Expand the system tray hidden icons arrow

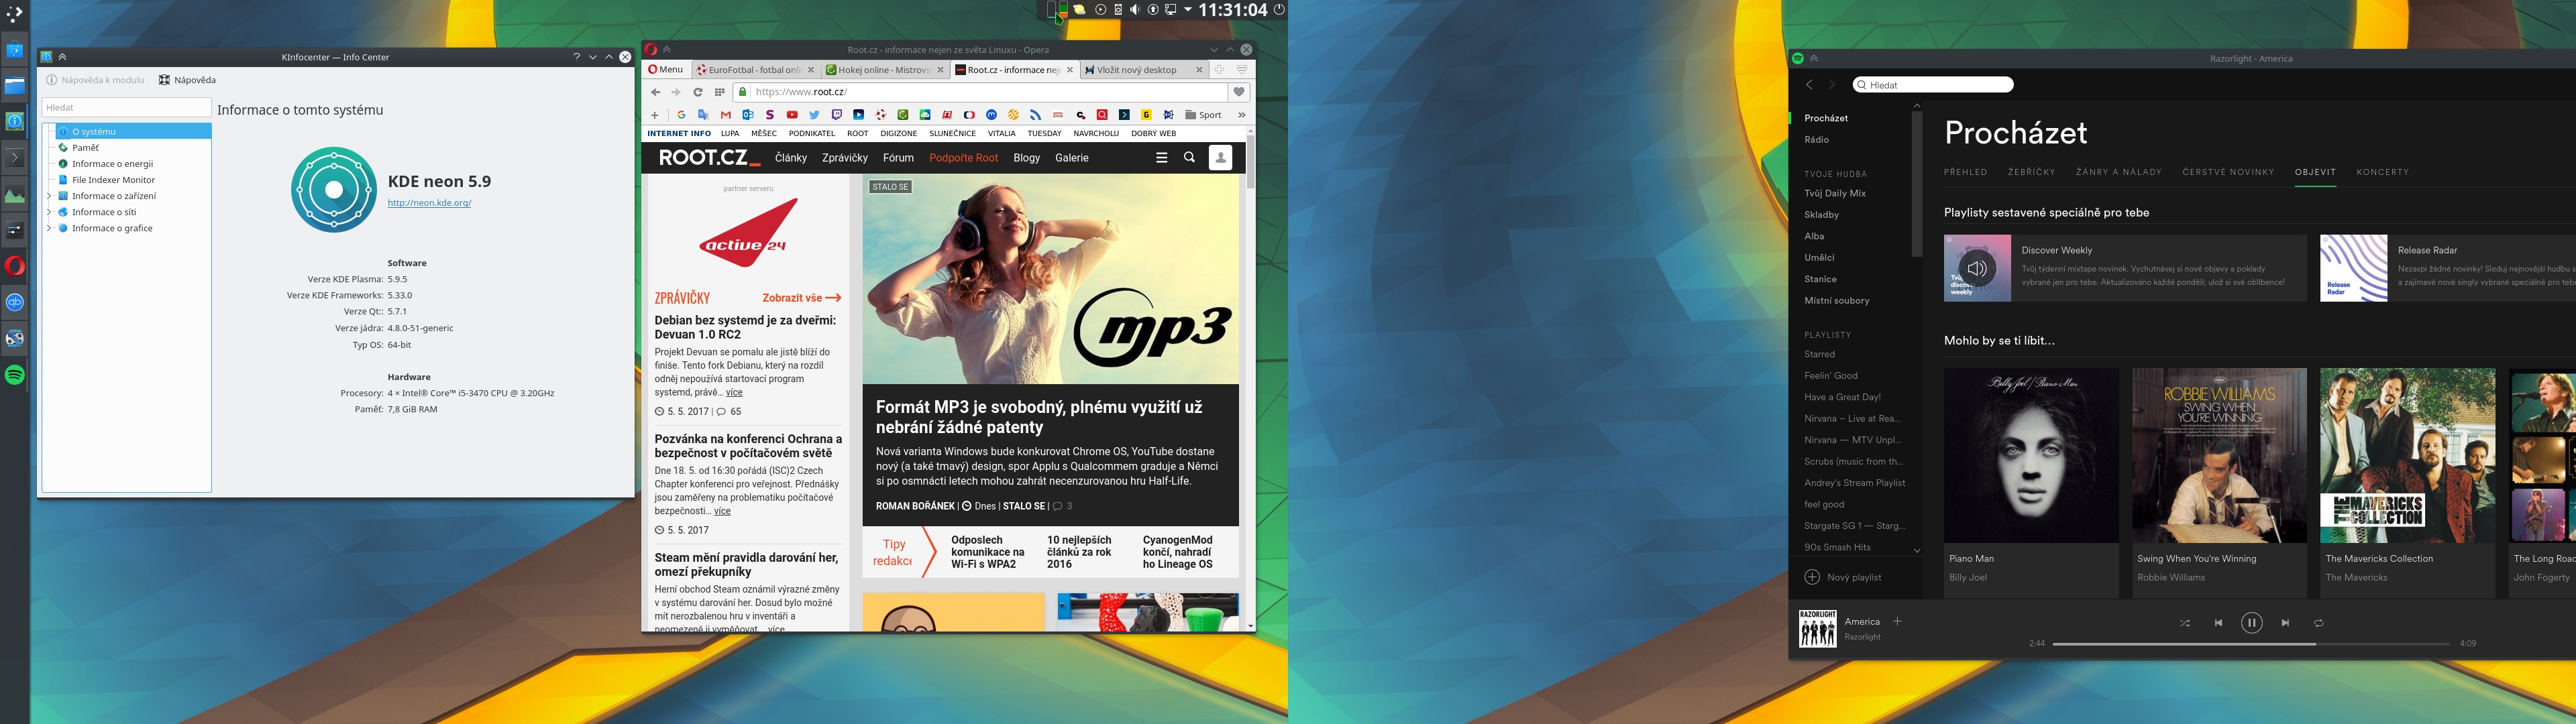point(1188,10)
